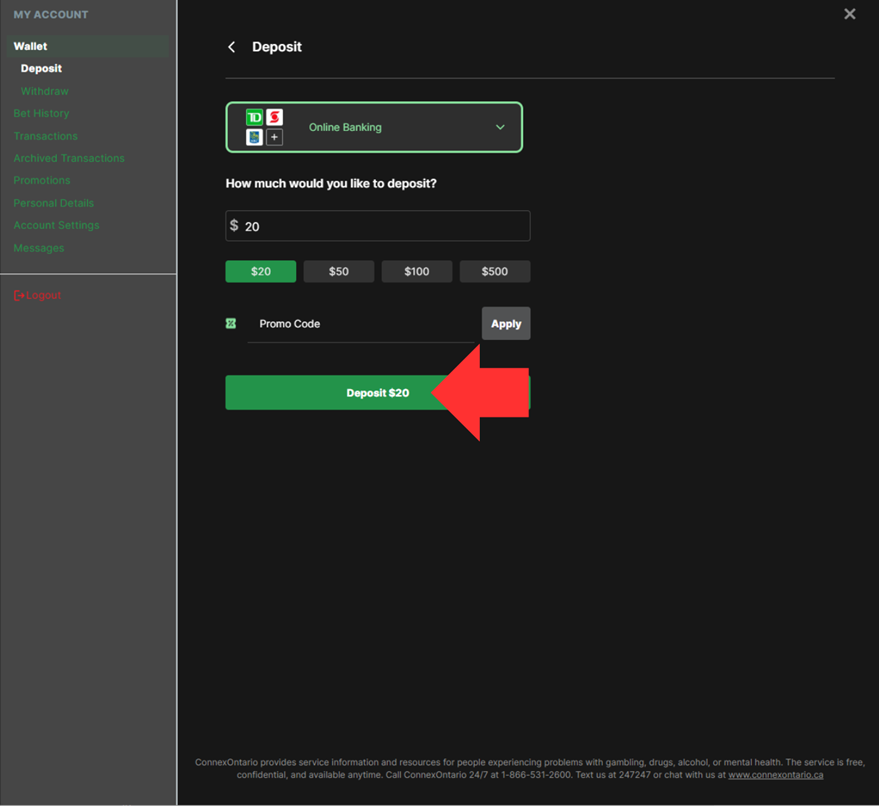879x806 pixels.
Task: Click the red Scotiabank logo icon
Action: tap(274, 118)
